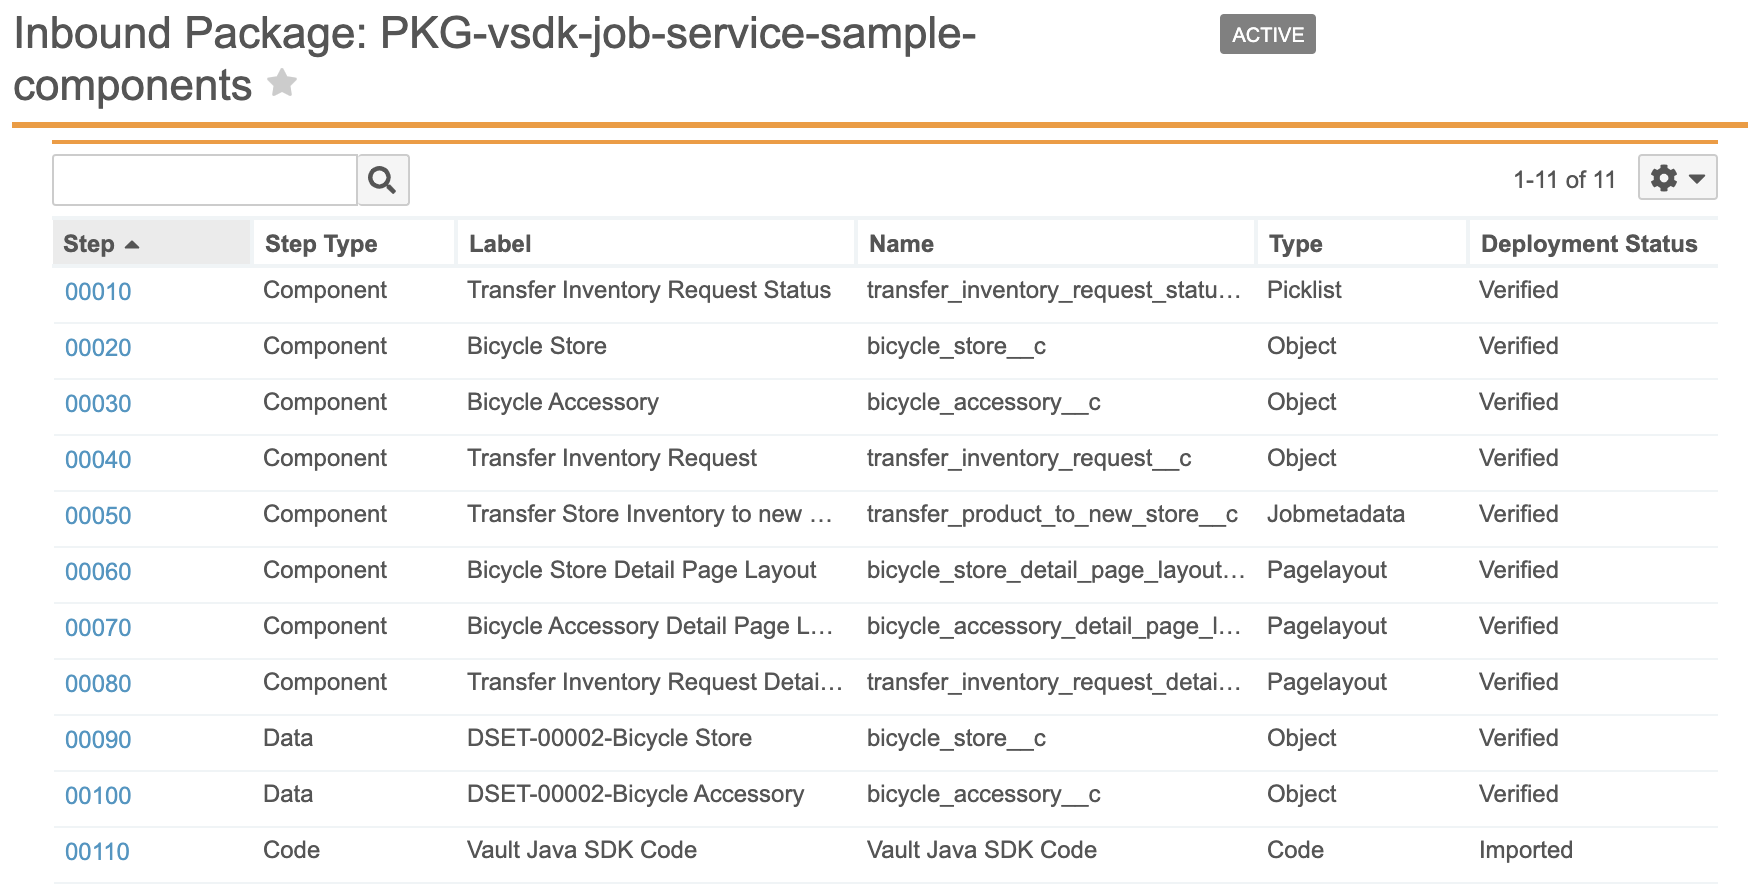Click 'Code' step type in row 00110
The width and height of the screenshot is (1748, 894).
[x=292, y=850]
